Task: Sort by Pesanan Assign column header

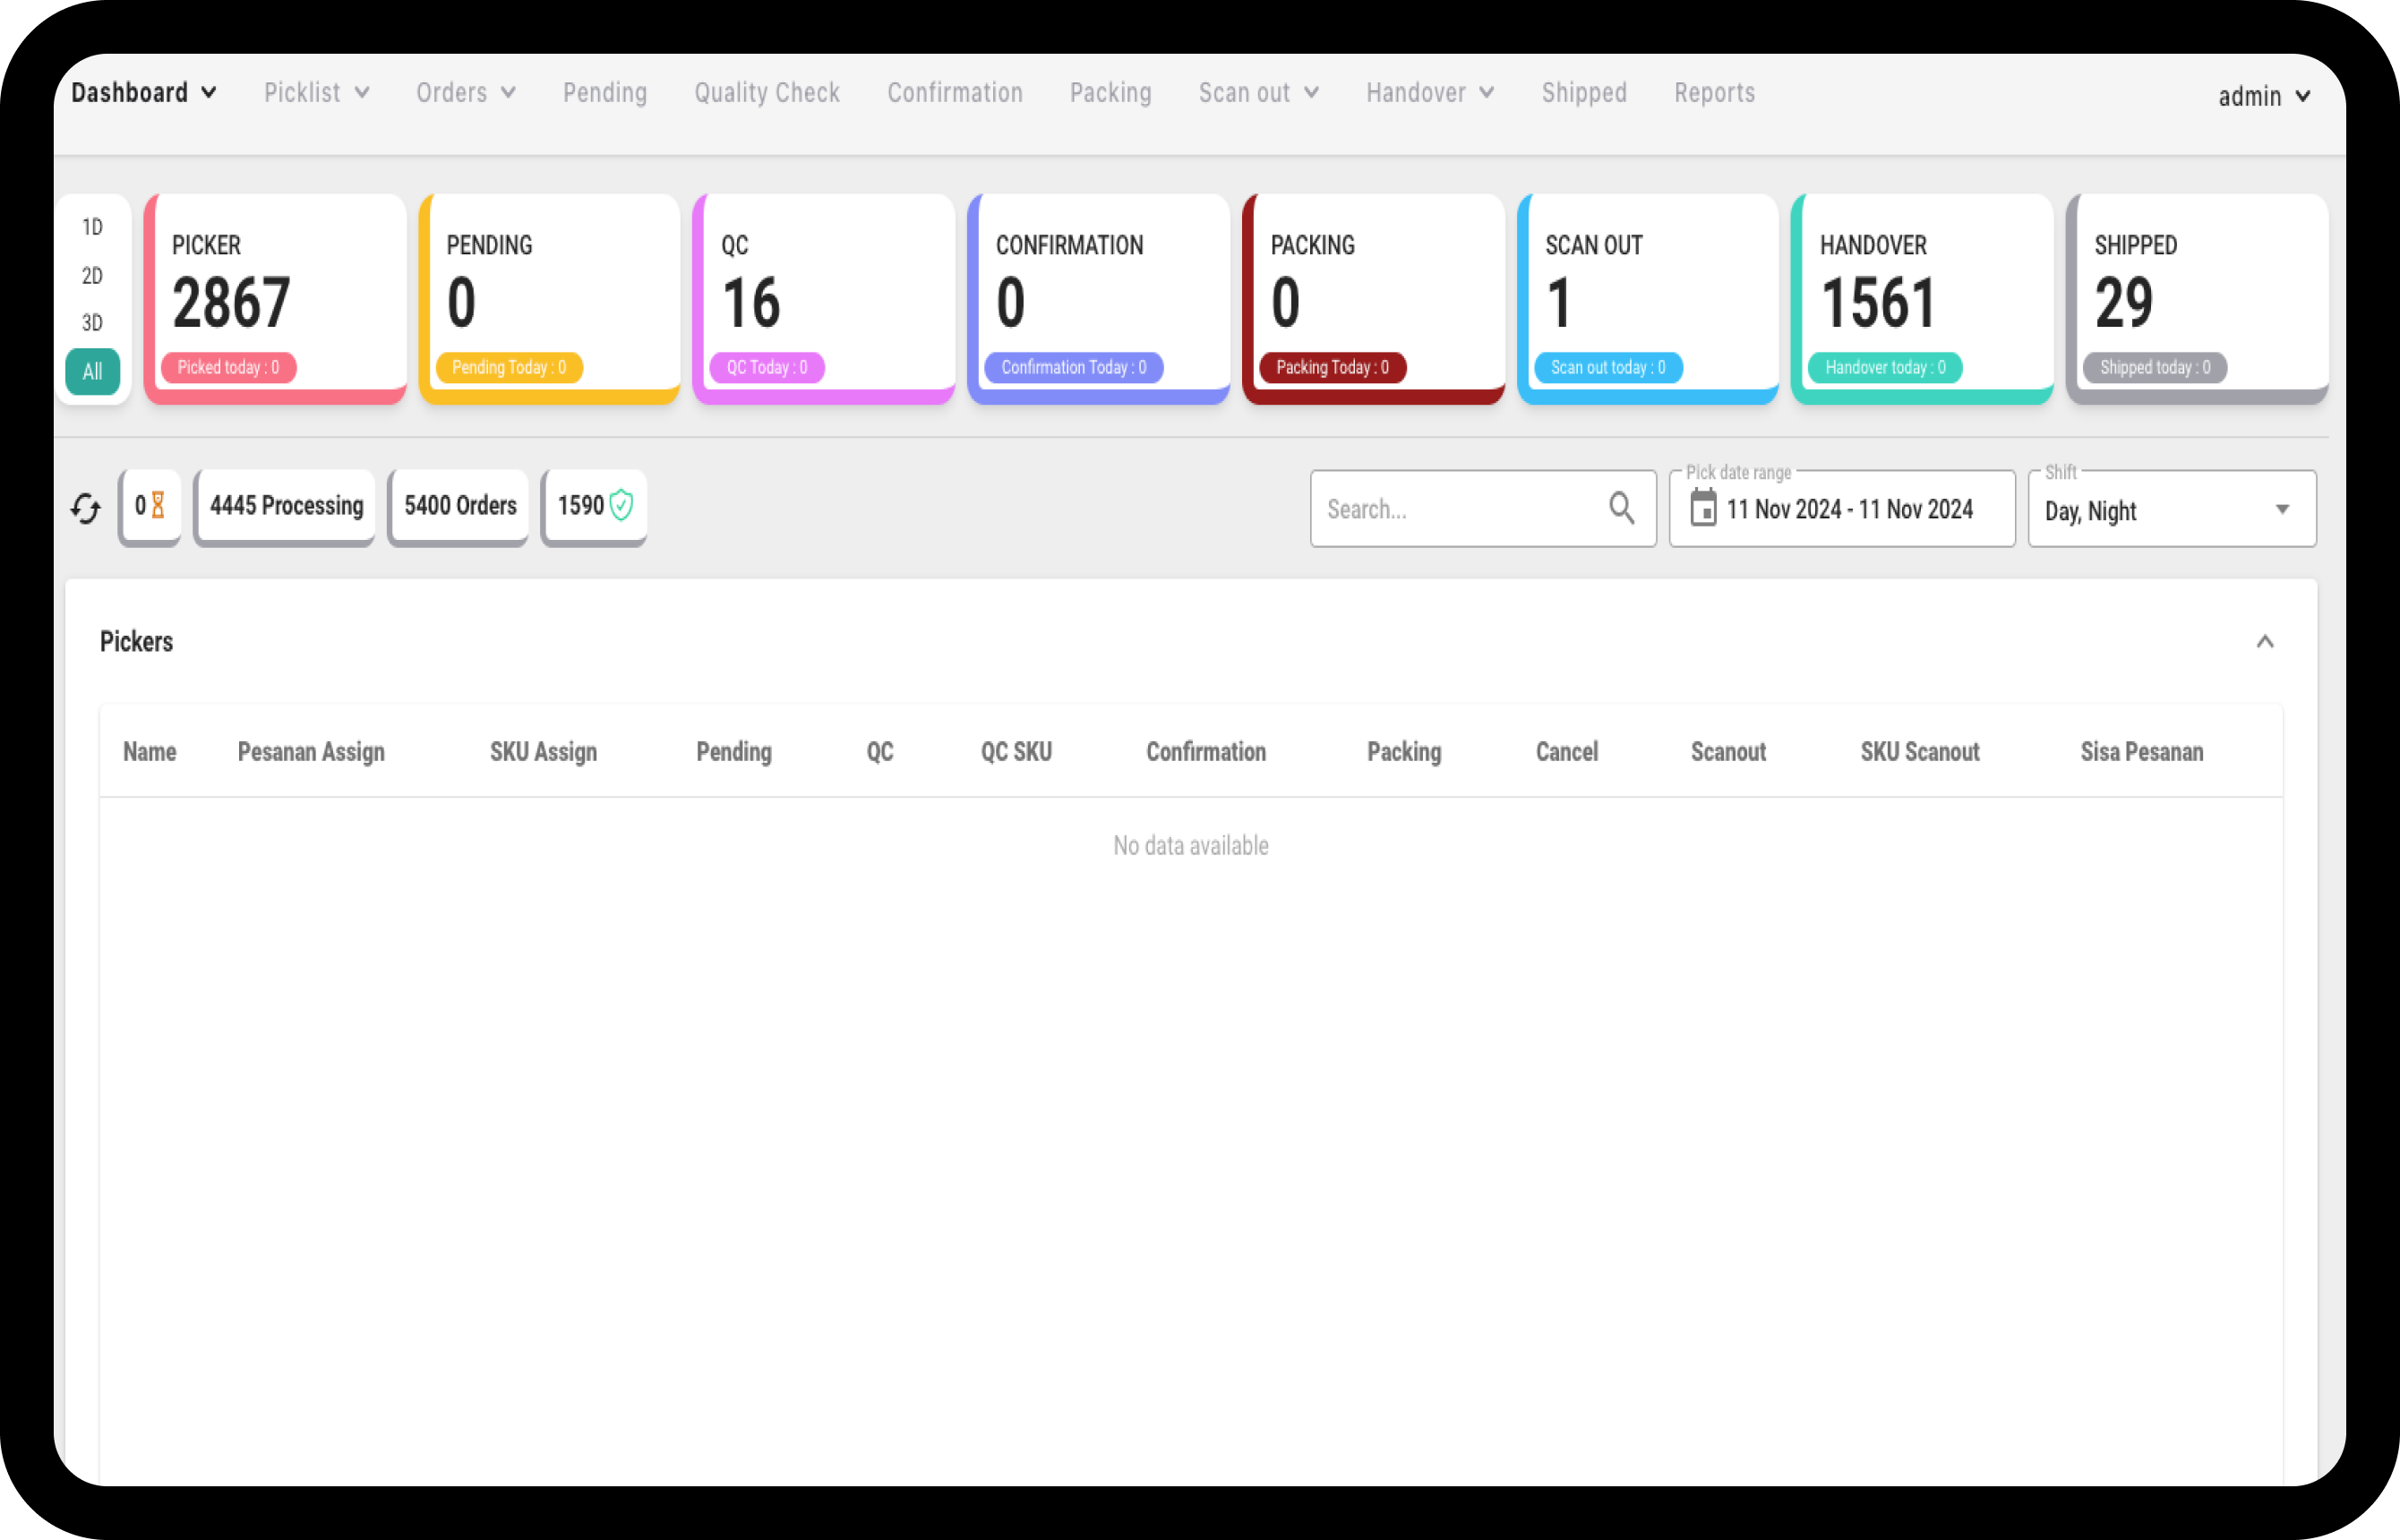Action: [x=311, y=752]
